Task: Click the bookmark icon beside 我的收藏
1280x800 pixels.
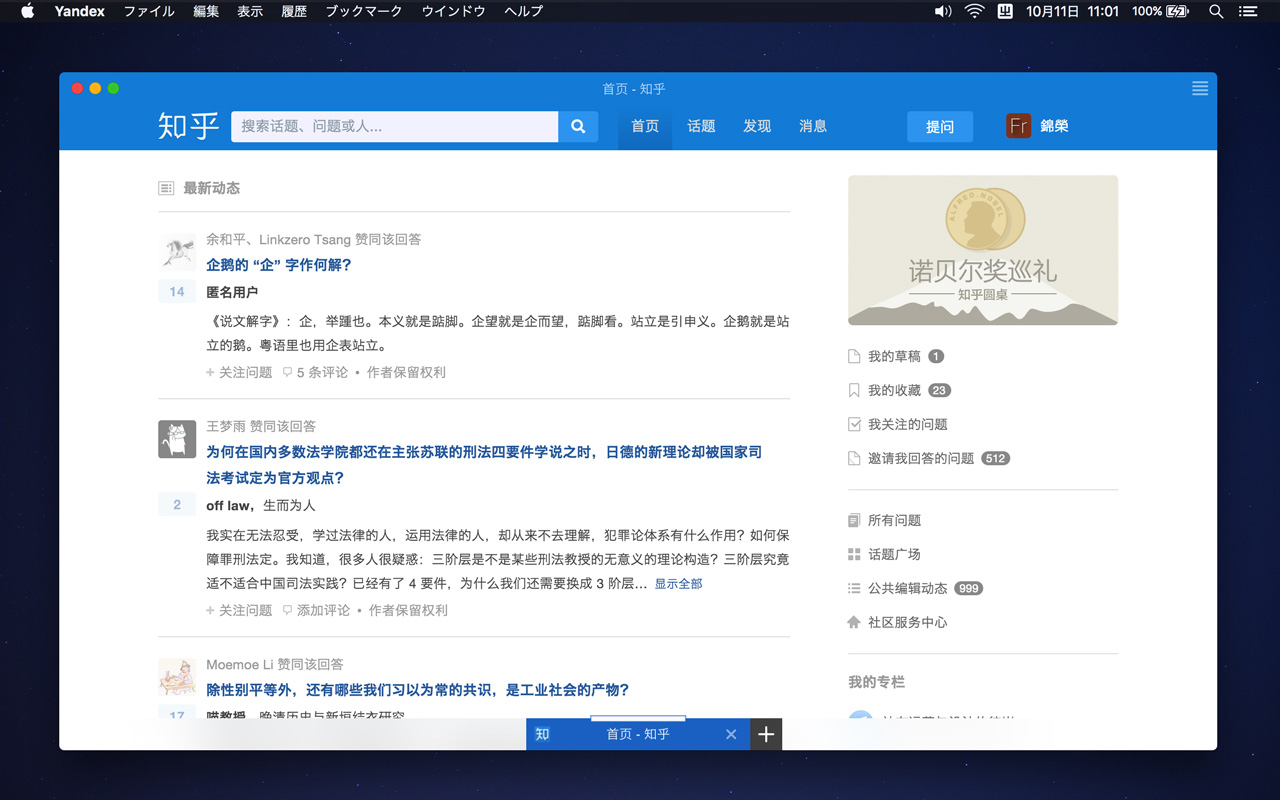Action: click(x=855, y=390)
